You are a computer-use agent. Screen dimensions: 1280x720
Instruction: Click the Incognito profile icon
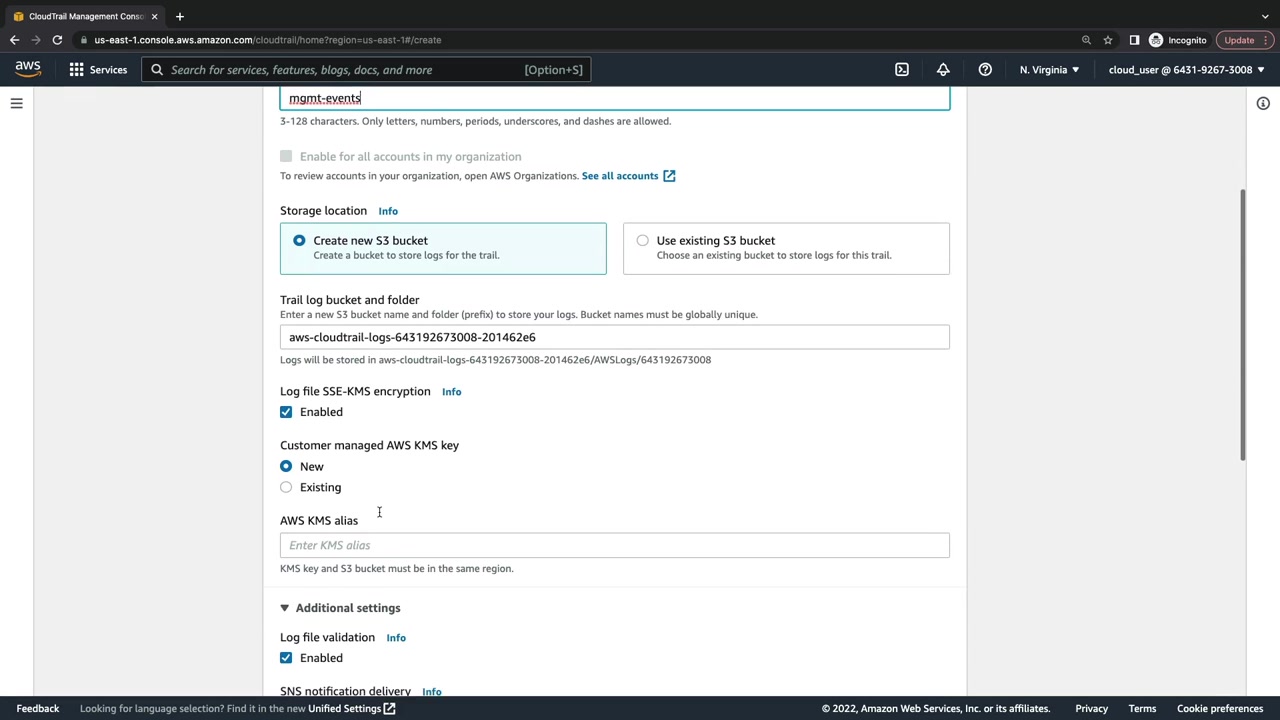click(x=1156, y=40)
